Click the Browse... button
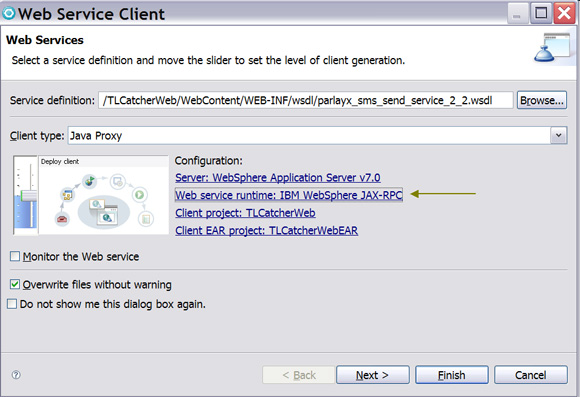580x397 pixels. 542,100
